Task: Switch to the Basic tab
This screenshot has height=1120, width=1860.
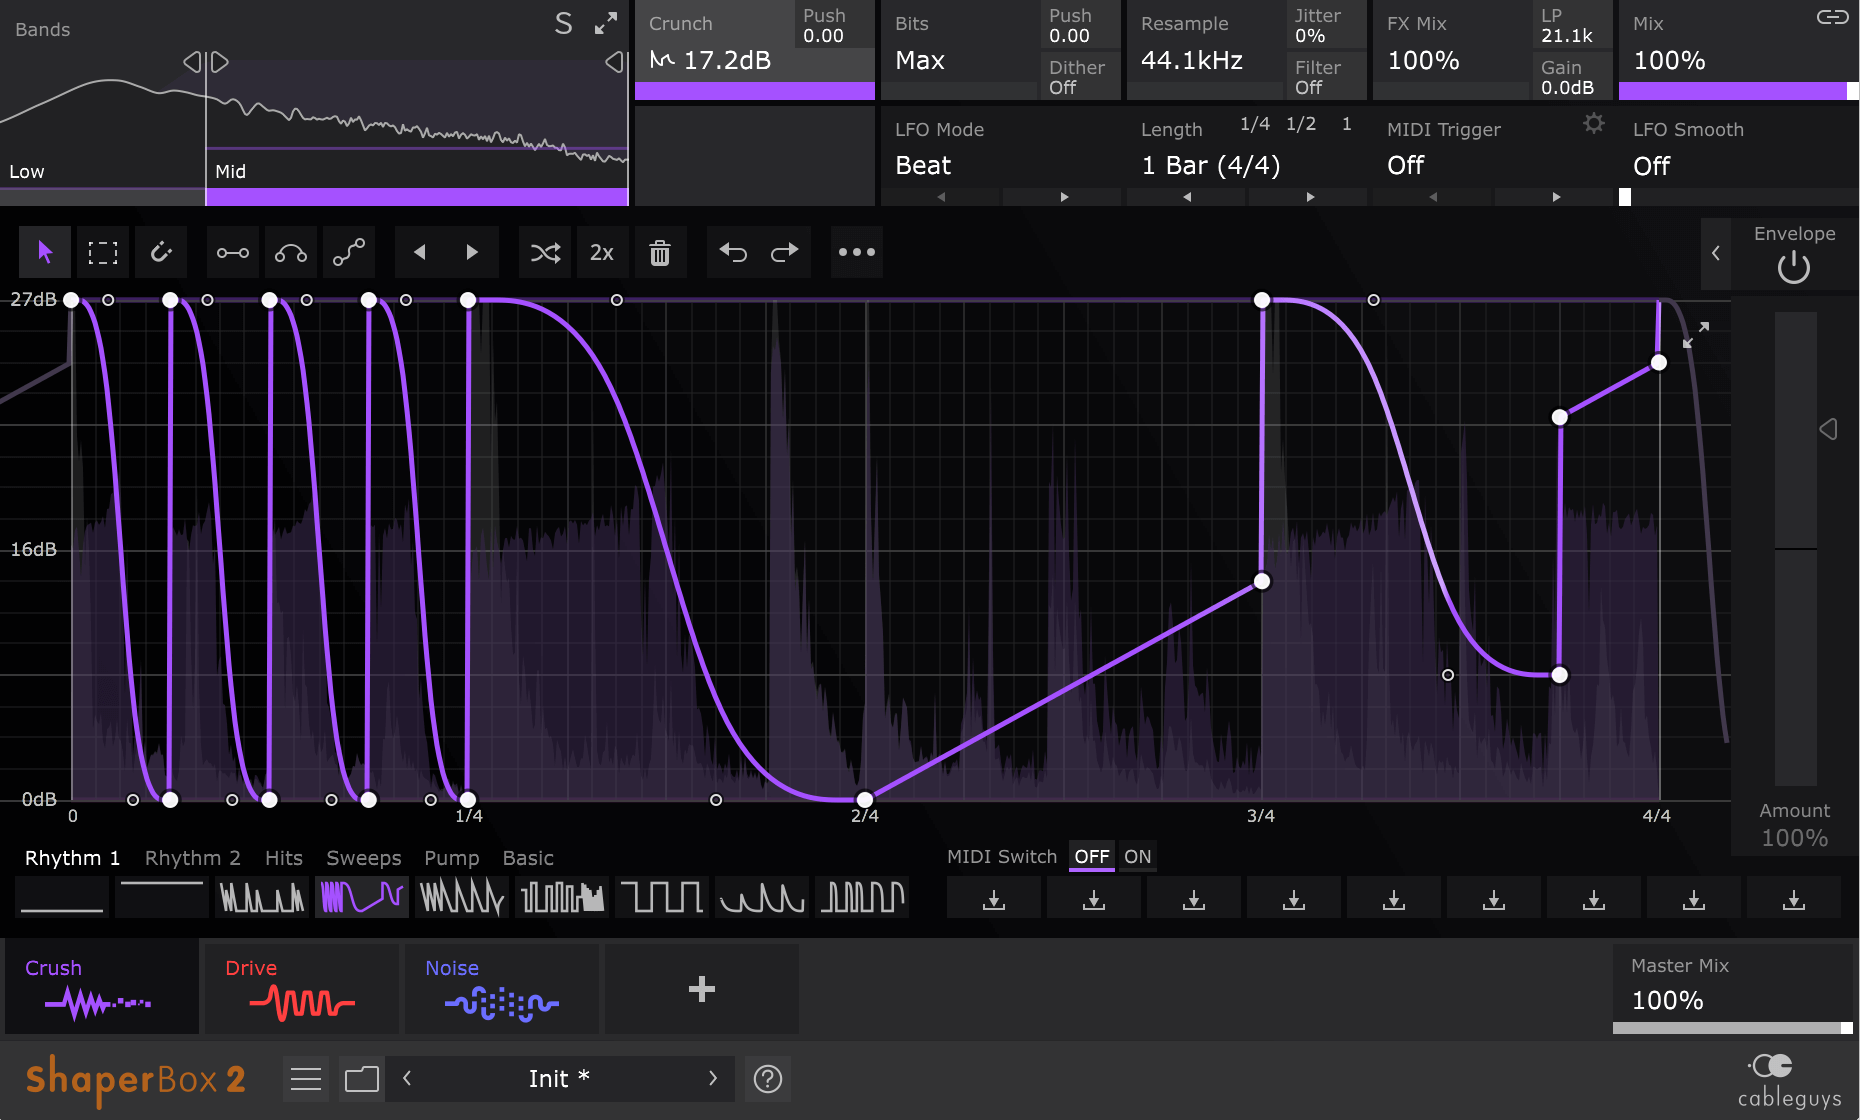Action: (528, 858)
